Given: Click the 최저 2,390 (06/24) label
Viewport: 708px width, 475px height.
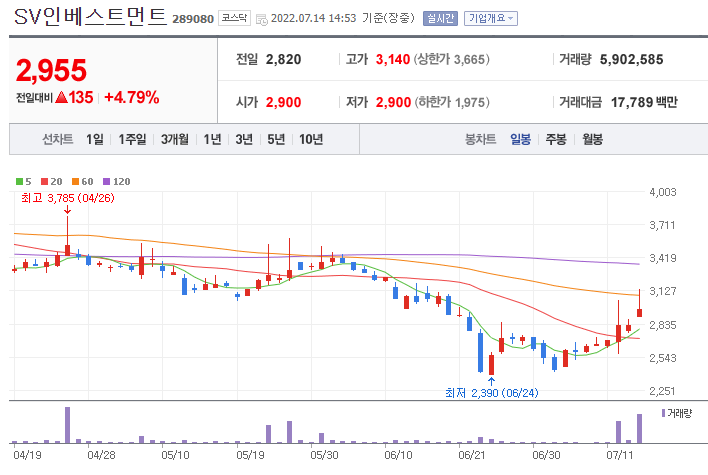Looking at the screenshot, I should 492,393.
